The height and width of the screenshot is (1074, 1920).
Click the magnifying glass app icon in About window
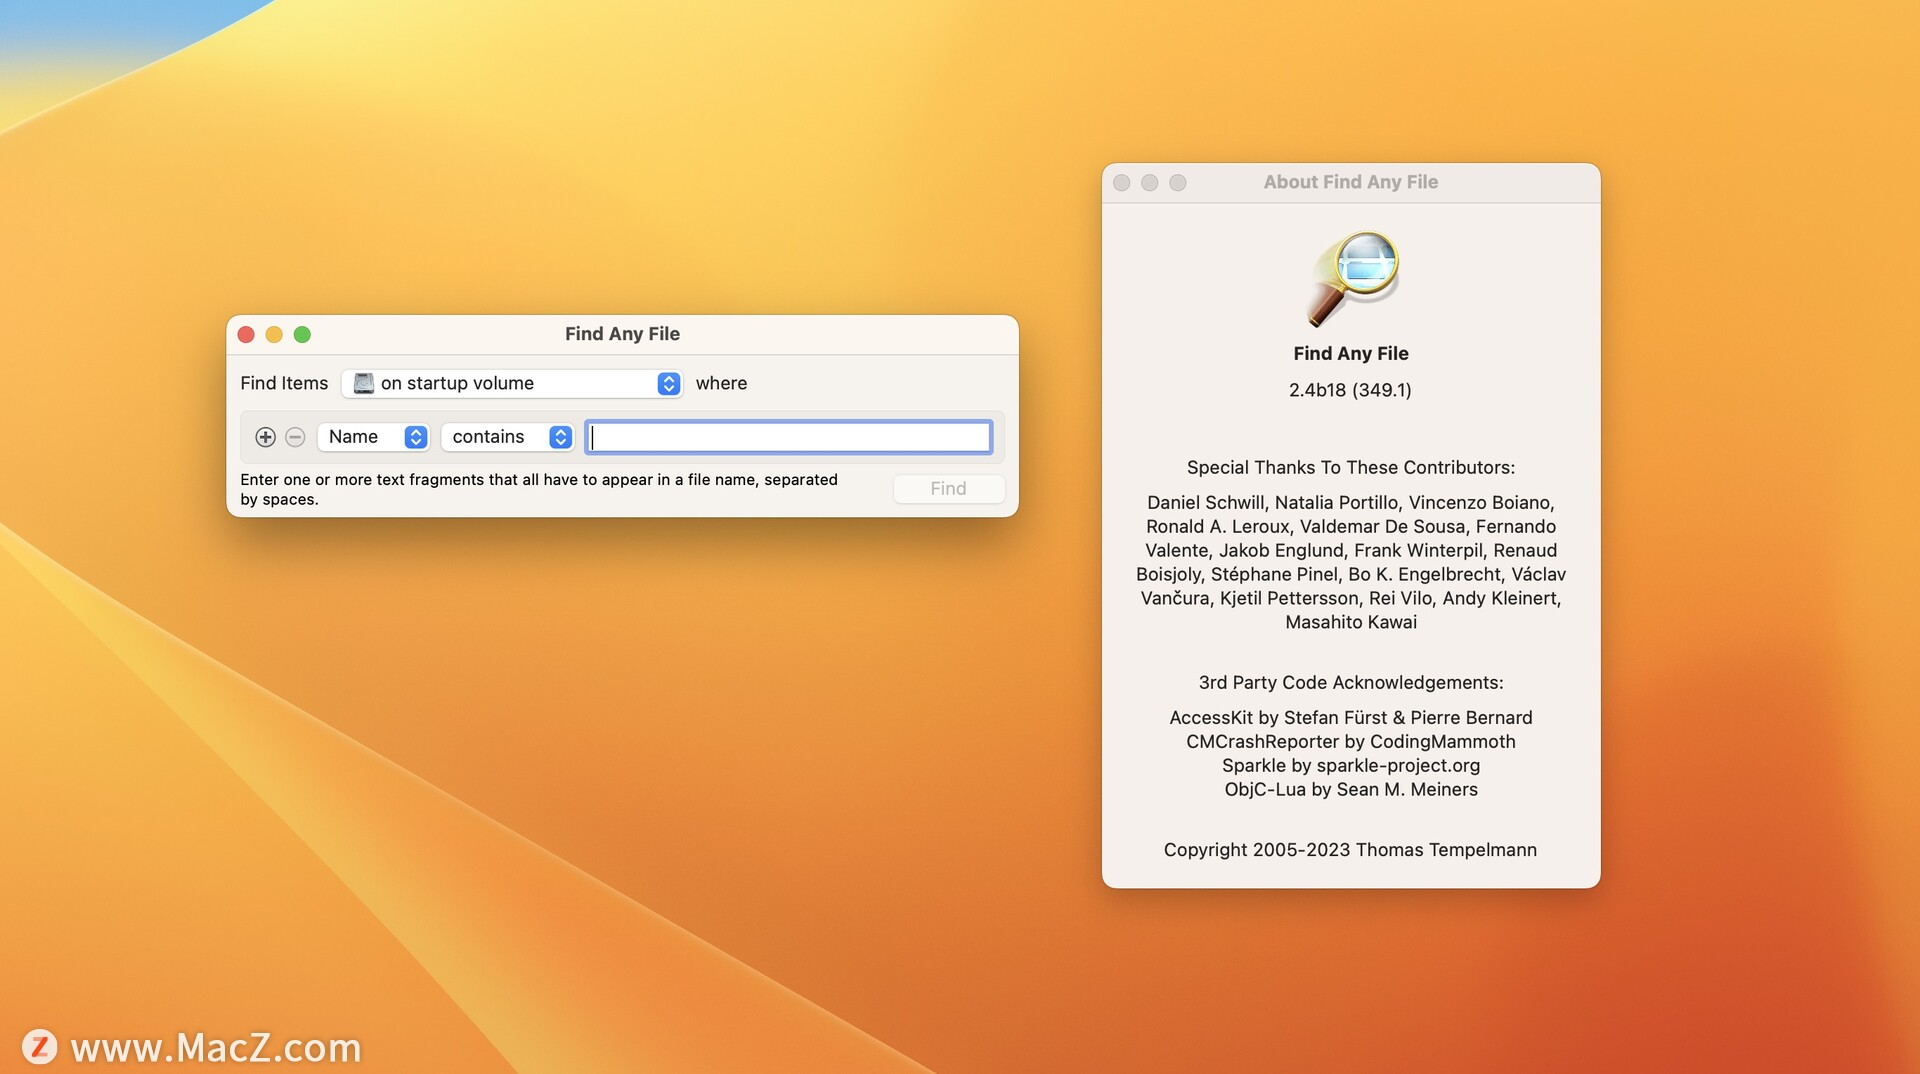tap(1352, 279)
